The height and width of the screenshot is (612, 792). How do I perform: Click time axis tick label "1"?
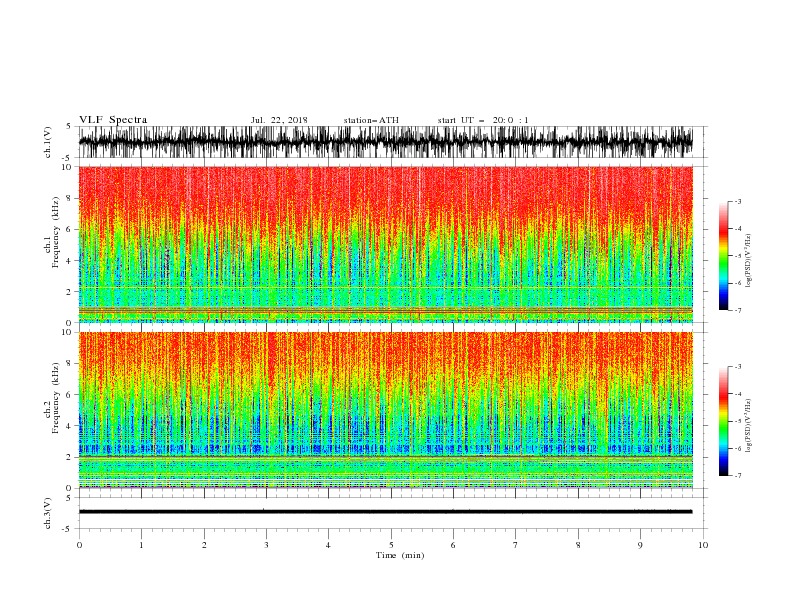[141, 545]
